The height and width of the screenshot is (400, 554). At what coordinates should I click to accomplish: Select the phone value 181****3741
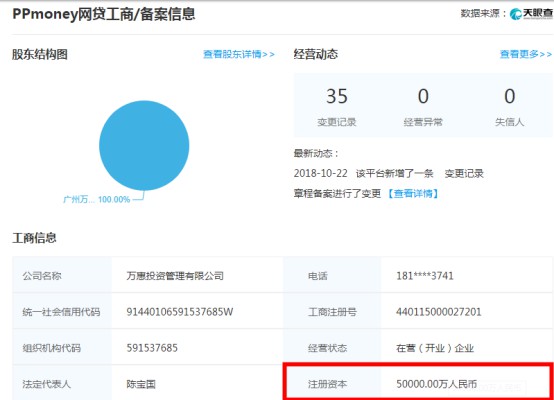pos(425,276)
